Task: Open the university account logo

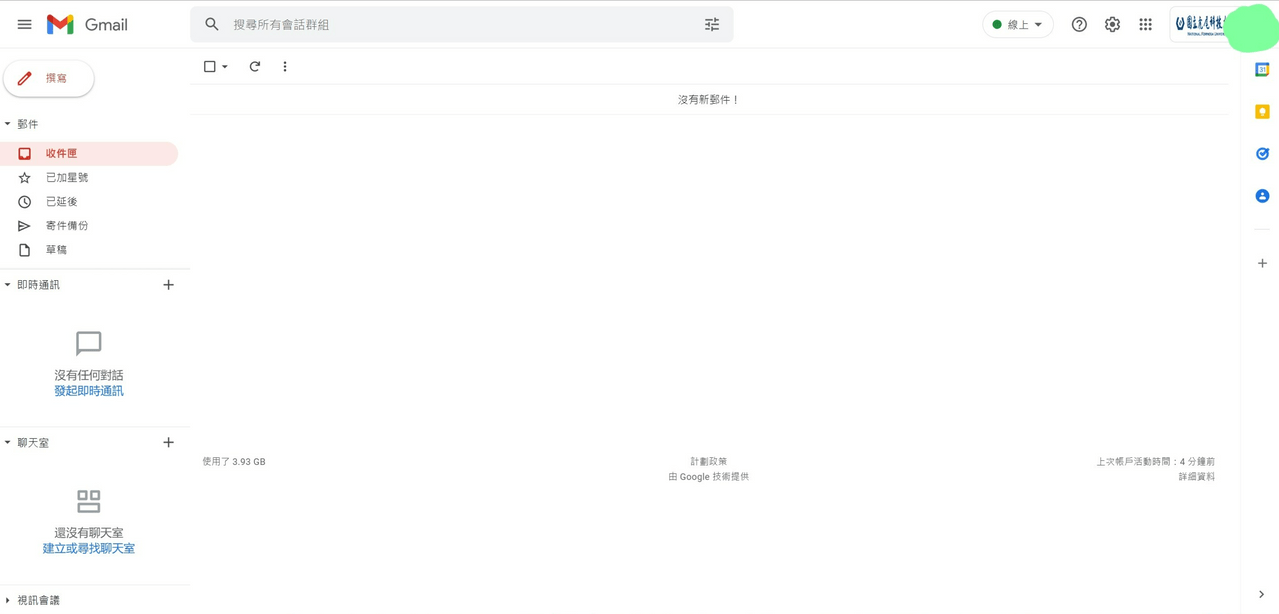Action: coord(1200,24)
